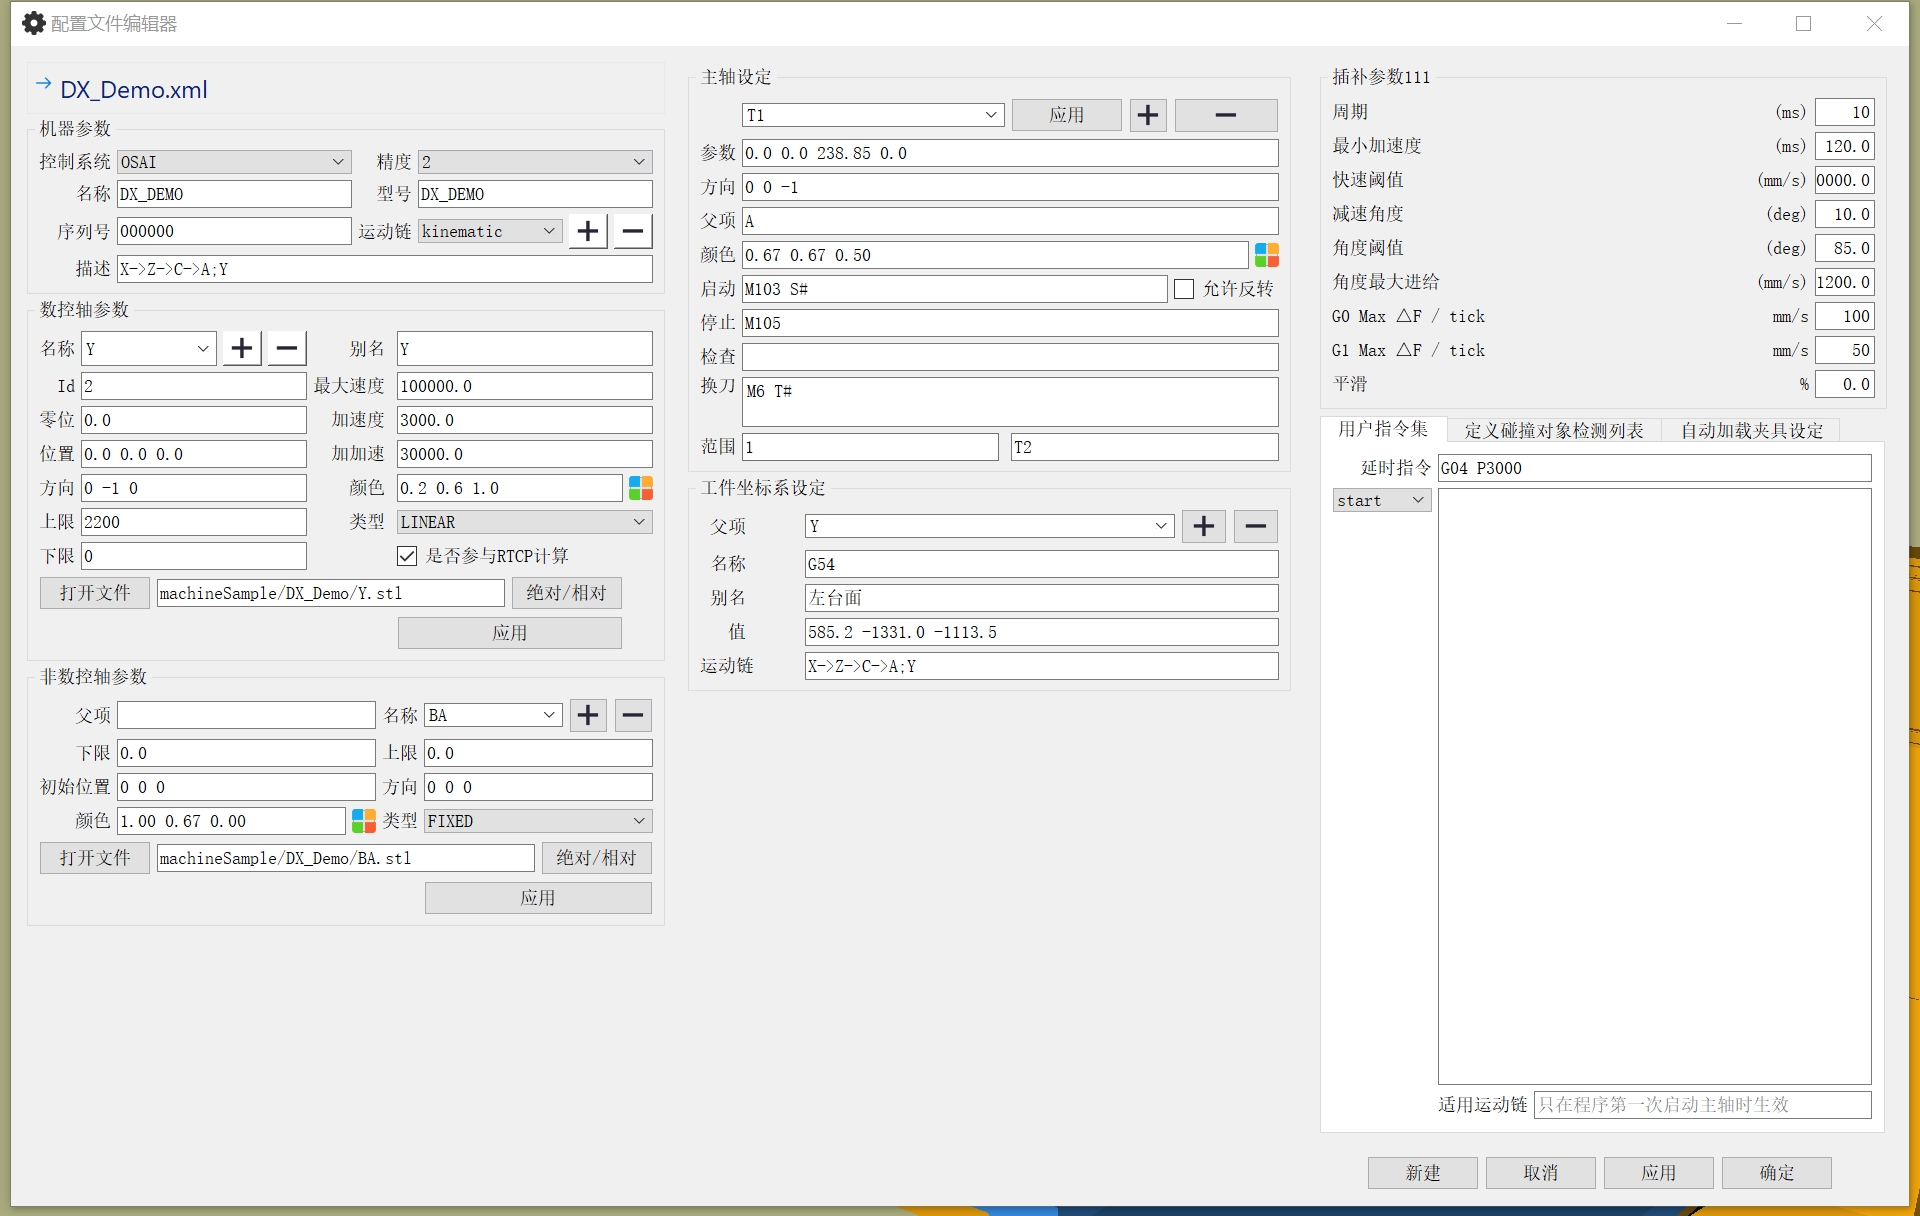Click 打开文件 for Y.stl
The width and height of the screenshot is (1920, 1216).
tap(95, 593)
